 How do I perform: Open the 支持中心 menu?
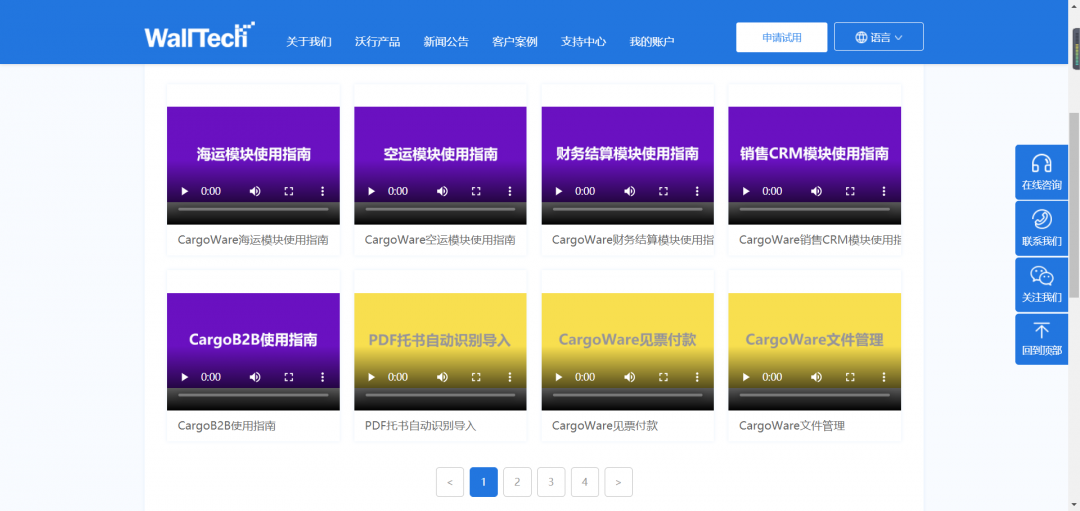tap(583, 41)
